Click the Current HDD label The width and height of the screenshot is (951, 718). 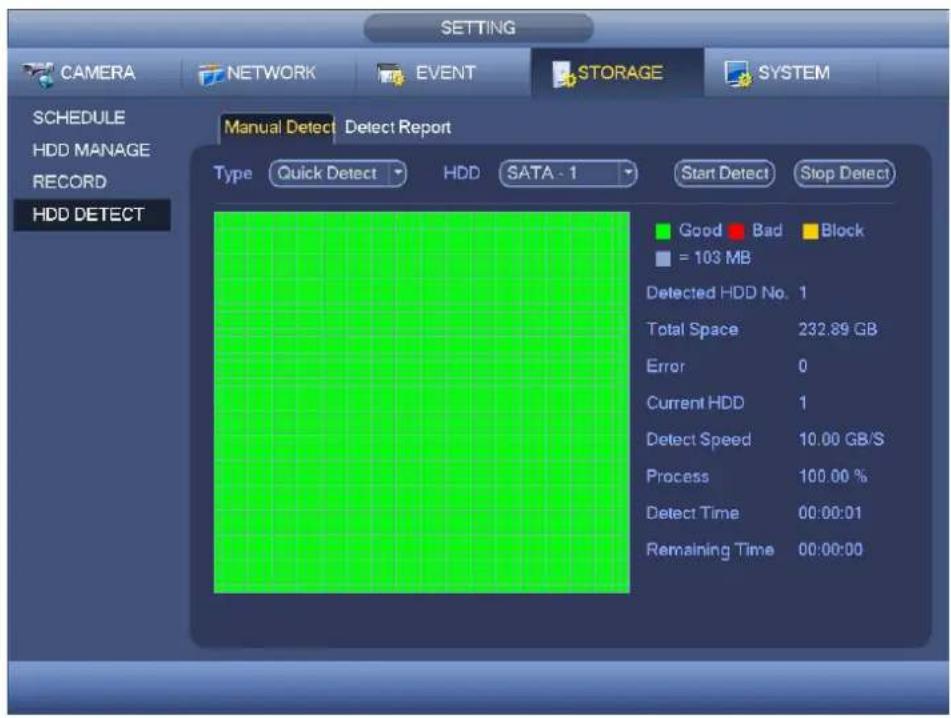point(695,403)
